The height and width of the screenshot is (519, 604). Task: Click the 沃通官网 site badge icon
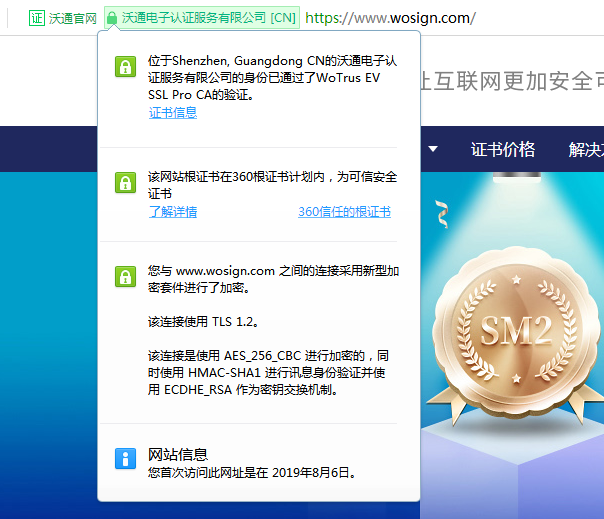(x=37, y=18)
